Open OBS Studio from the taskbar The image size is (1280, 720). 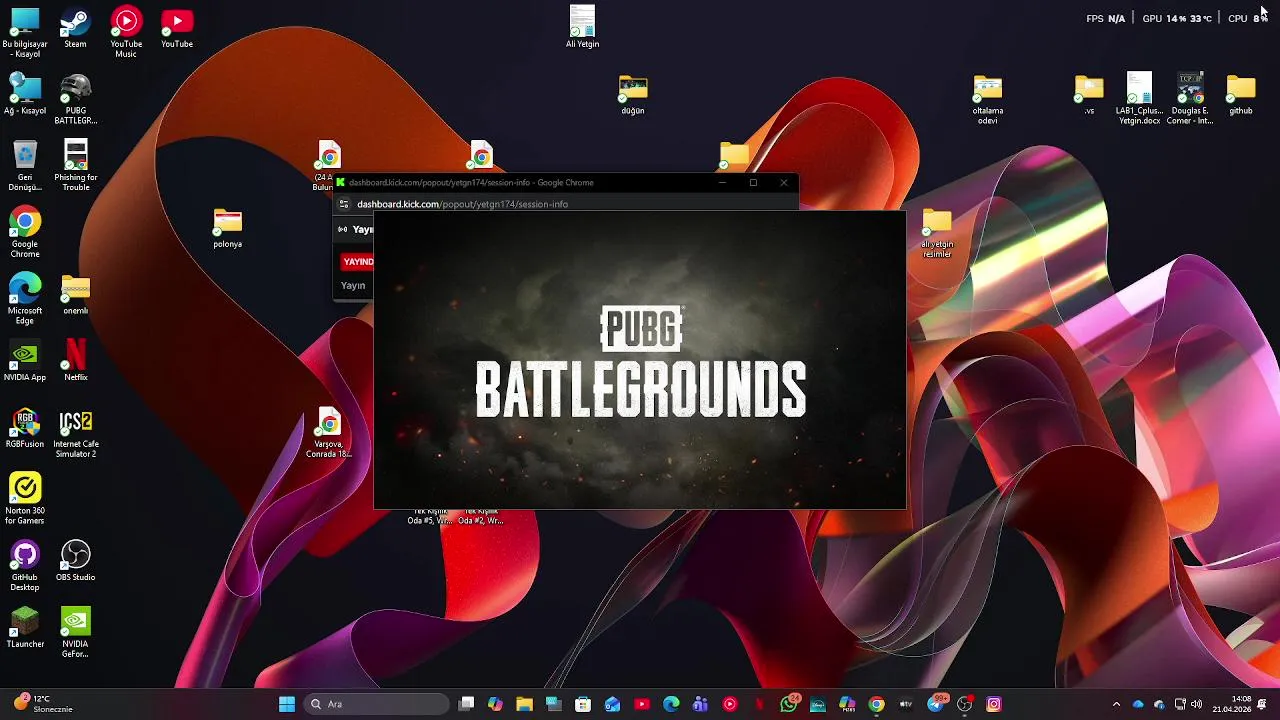click(965, 704)
